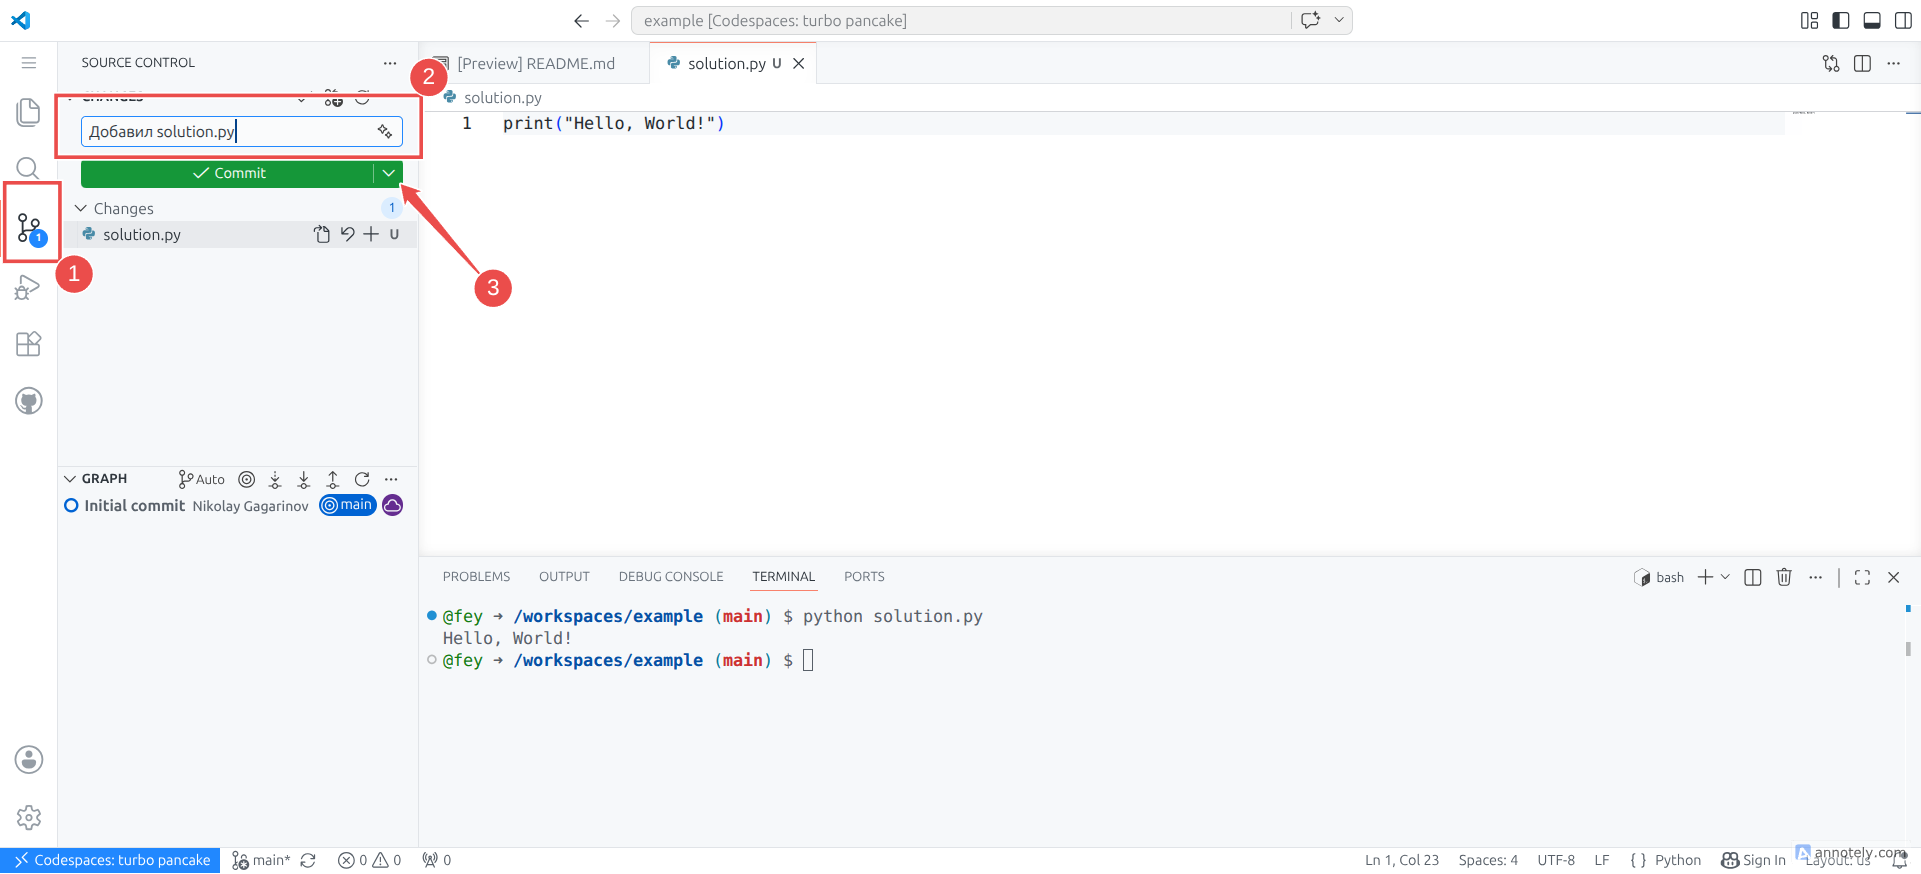Go forward with the navigation arrow
Image resolution: width=1921 pixels, height=874 pixels.
point(613,20)
